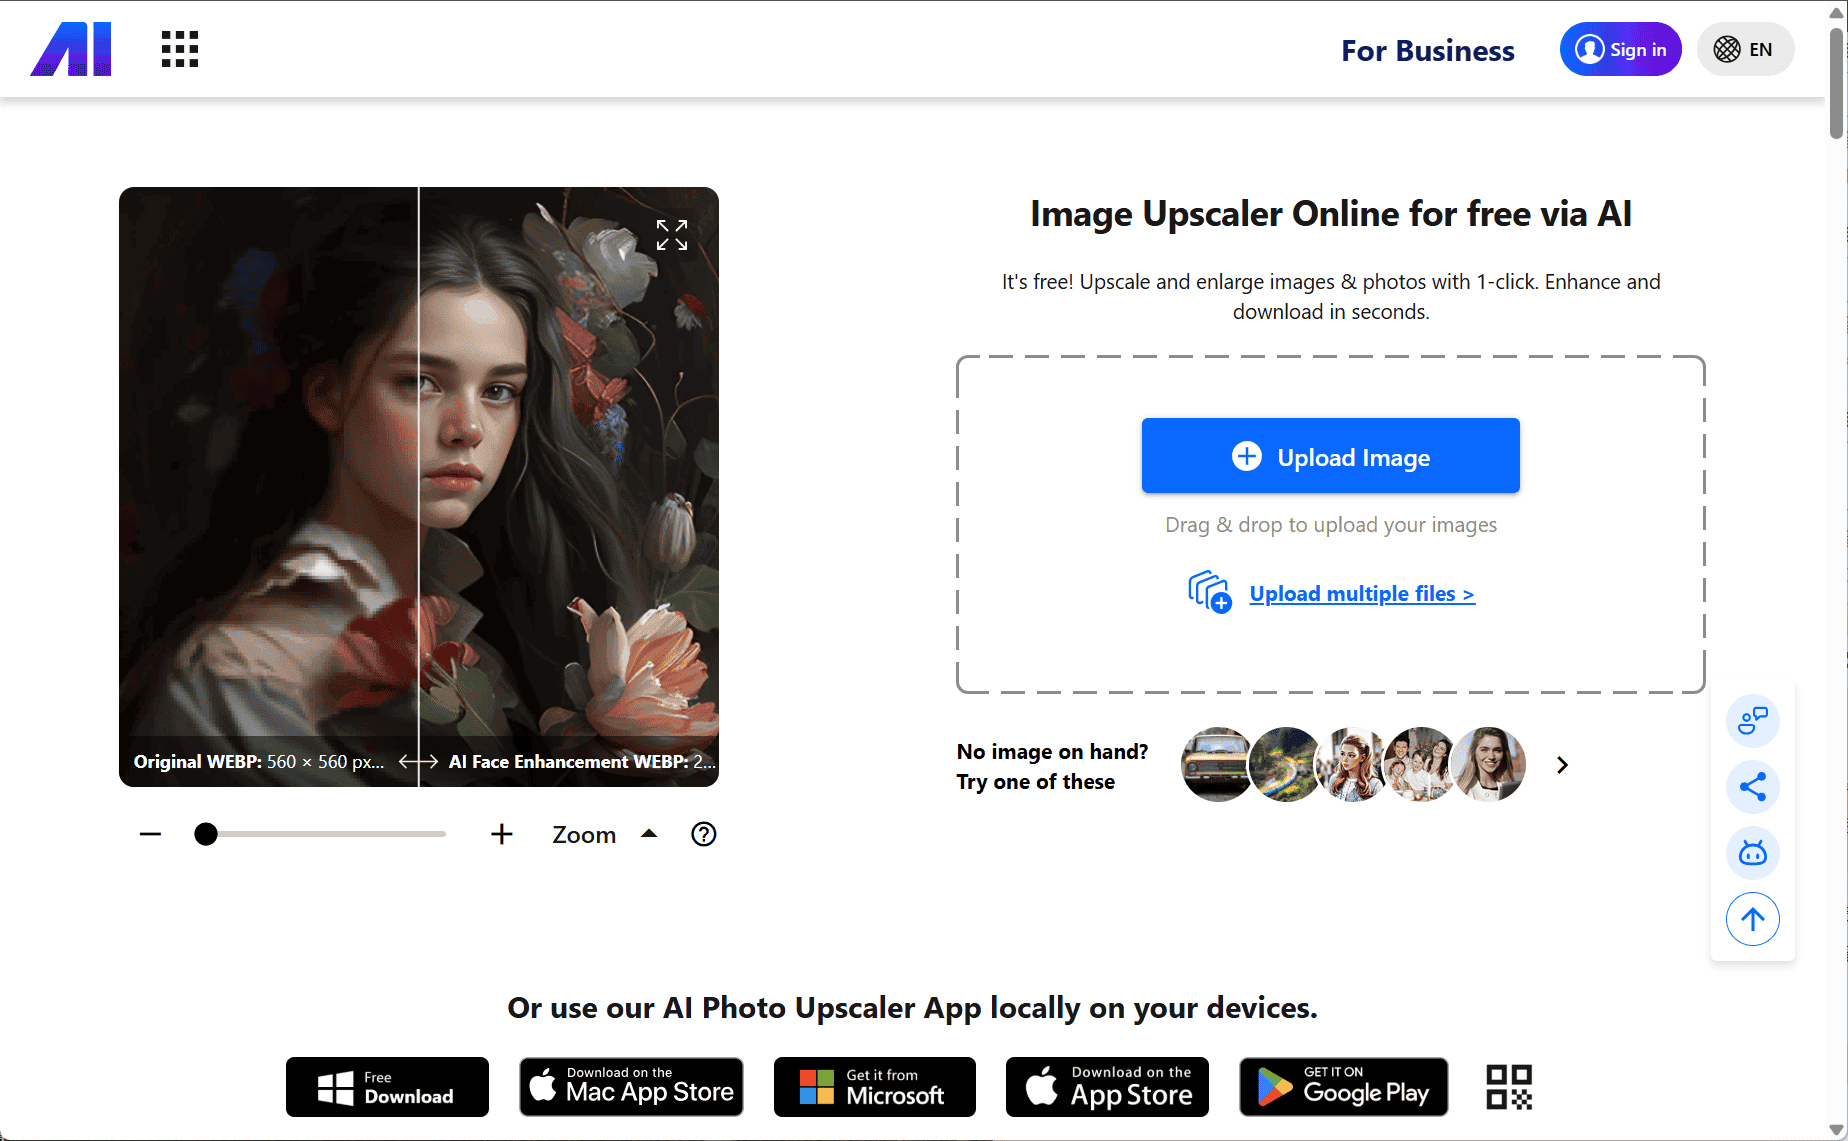Viewport: 1848px width, 1141px height.
Task: Zoom out with the minus icon
Action: pos(150,834)
